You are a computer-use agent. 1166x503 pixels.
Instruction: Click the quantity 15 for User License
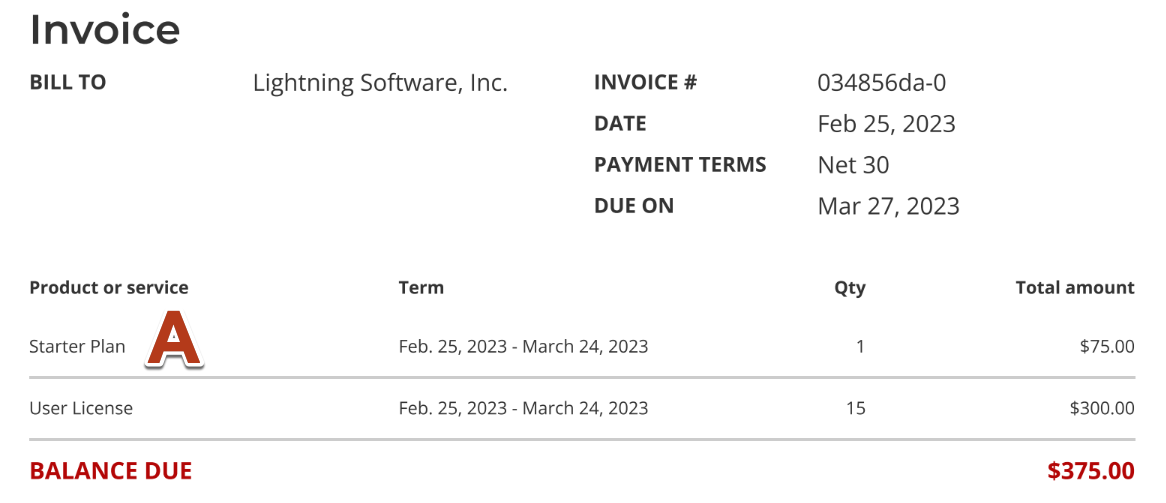855,408
